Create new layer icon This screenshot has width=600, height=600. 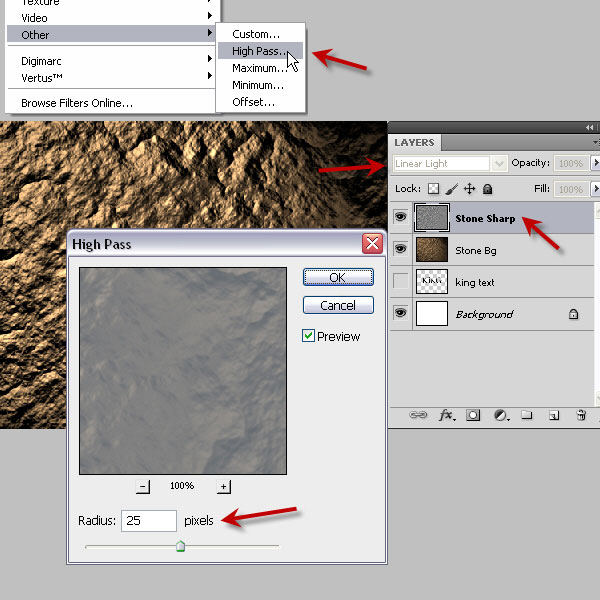pyautogui.click(x=554, y=415)
